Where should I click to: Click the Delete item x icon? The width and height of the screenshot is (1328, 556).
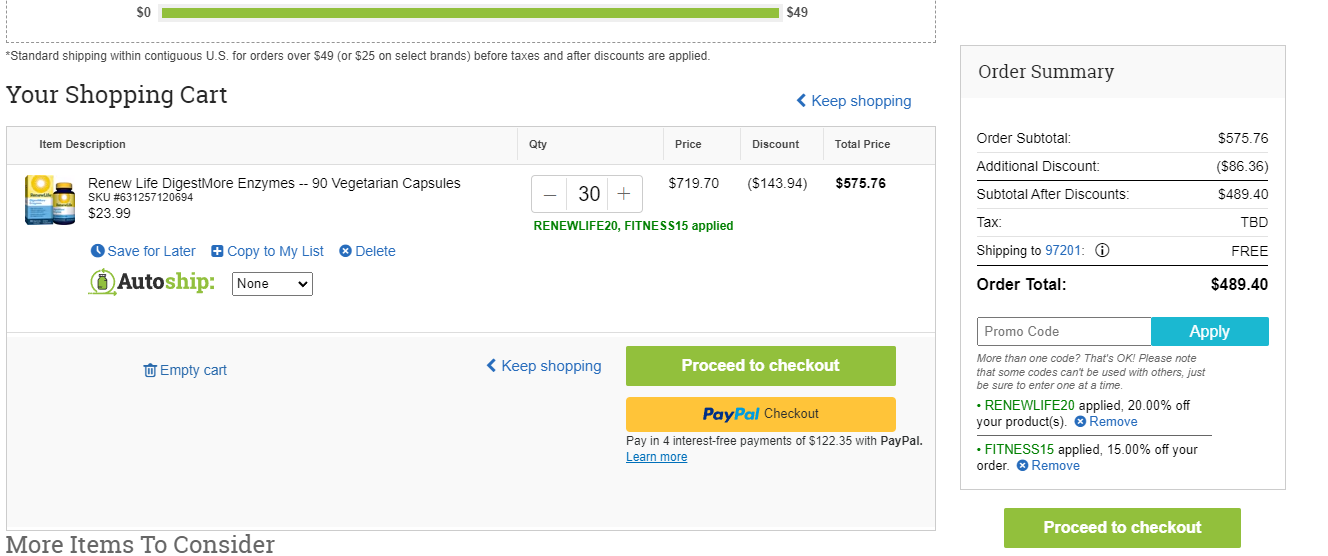[x=345, y=251]
